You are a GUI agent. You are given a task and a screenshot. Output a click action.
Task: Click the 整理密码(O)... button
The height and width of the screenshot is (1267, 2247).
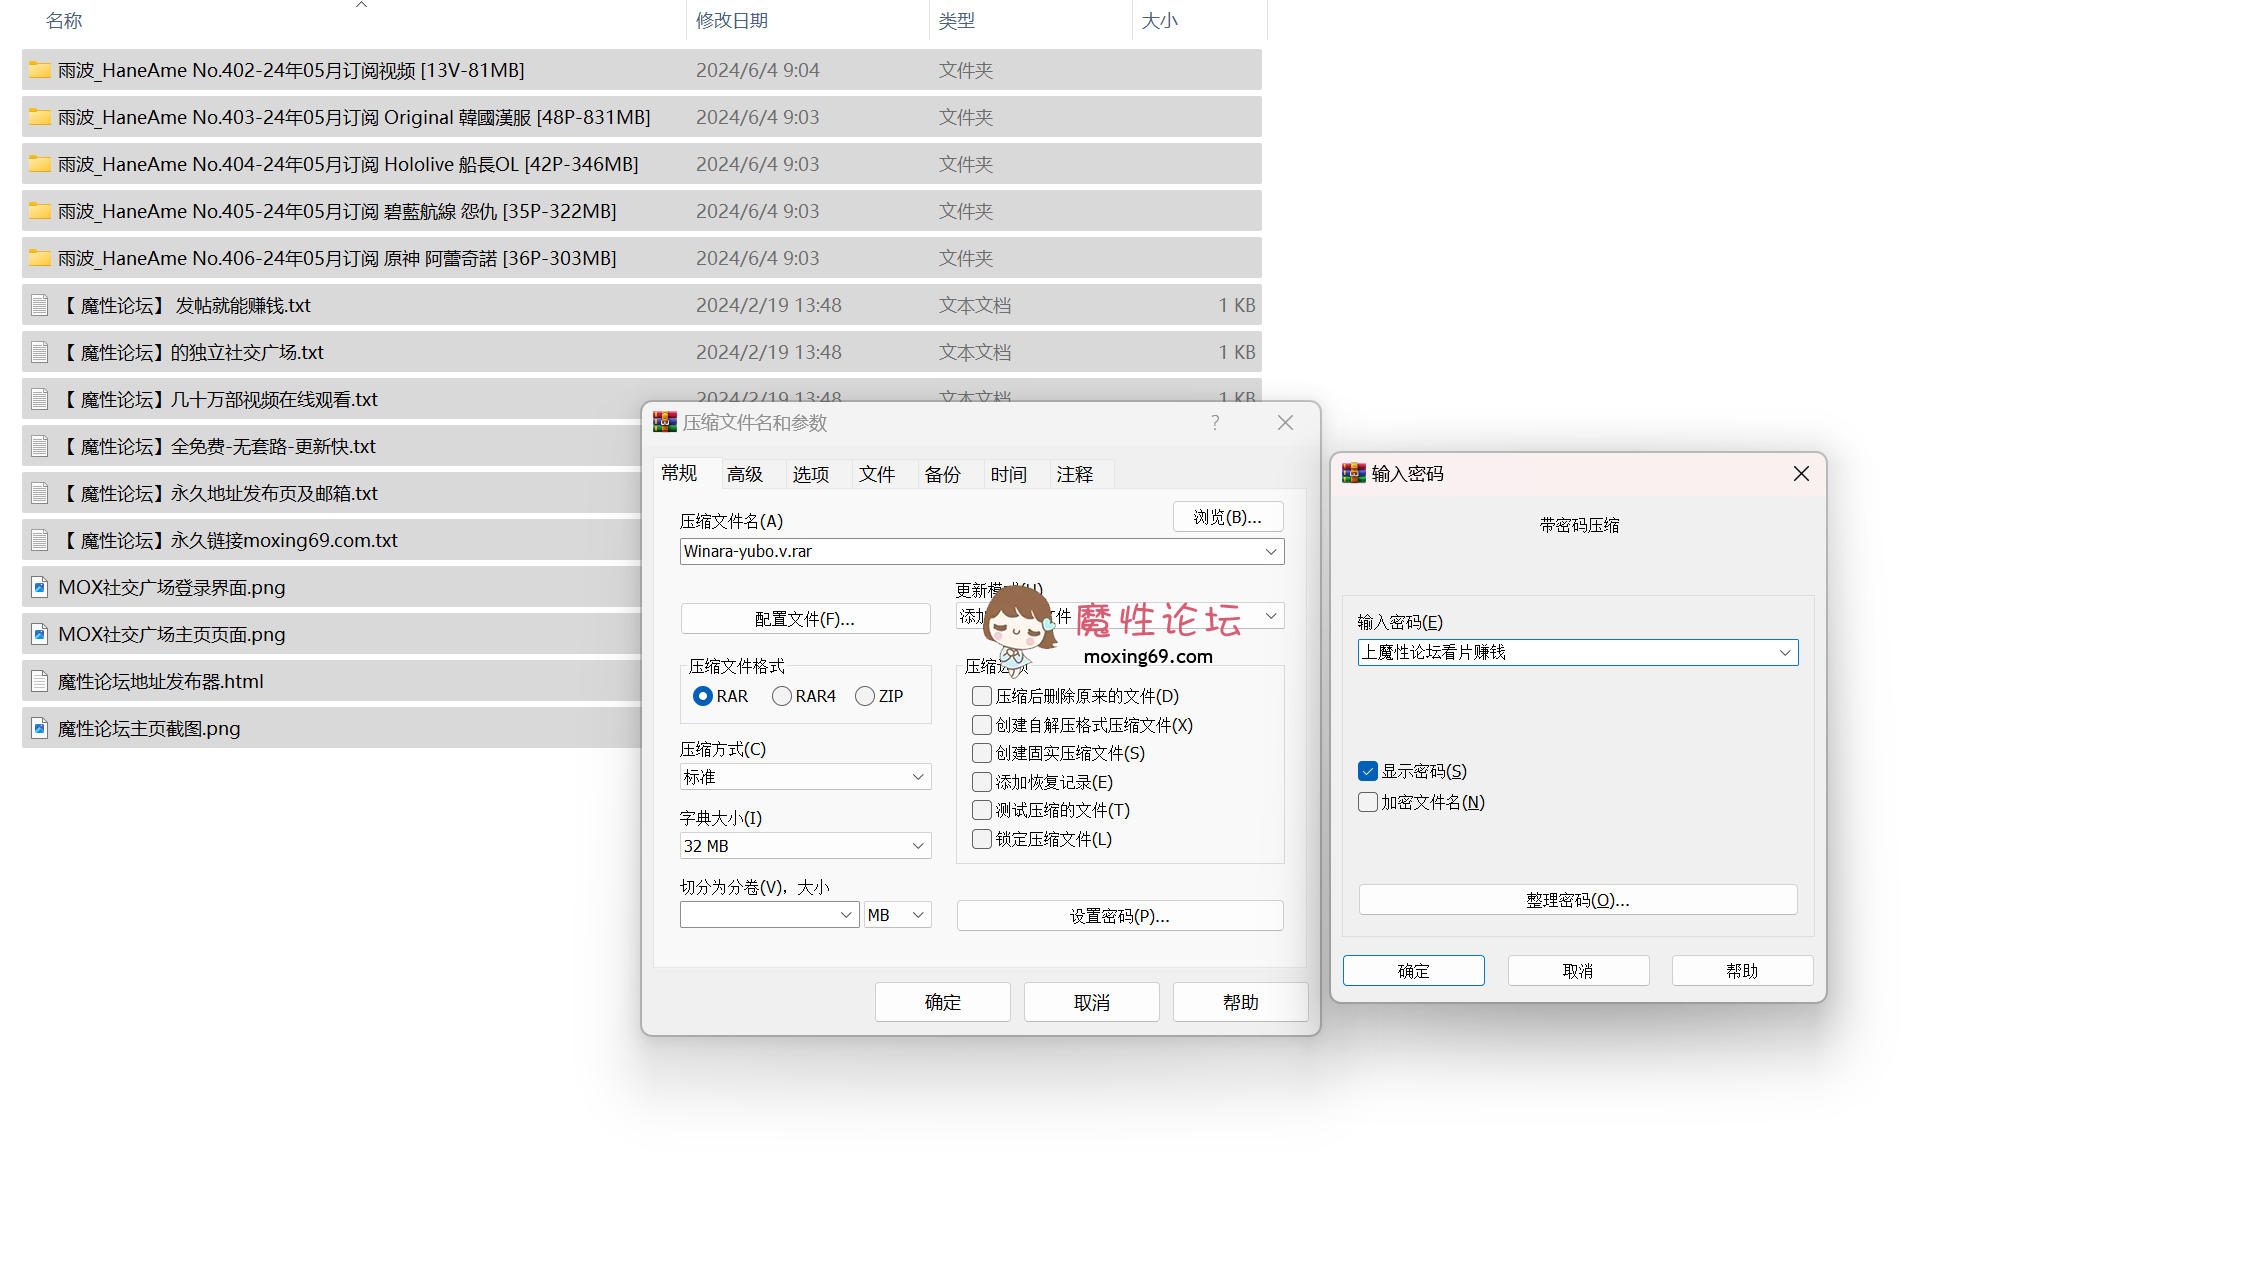[x=1577, y=900]
